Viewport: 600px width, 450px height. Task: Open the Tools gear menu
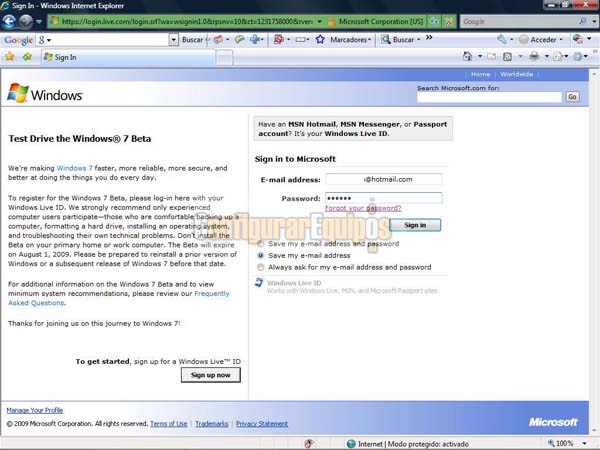[x=578, y=57]
